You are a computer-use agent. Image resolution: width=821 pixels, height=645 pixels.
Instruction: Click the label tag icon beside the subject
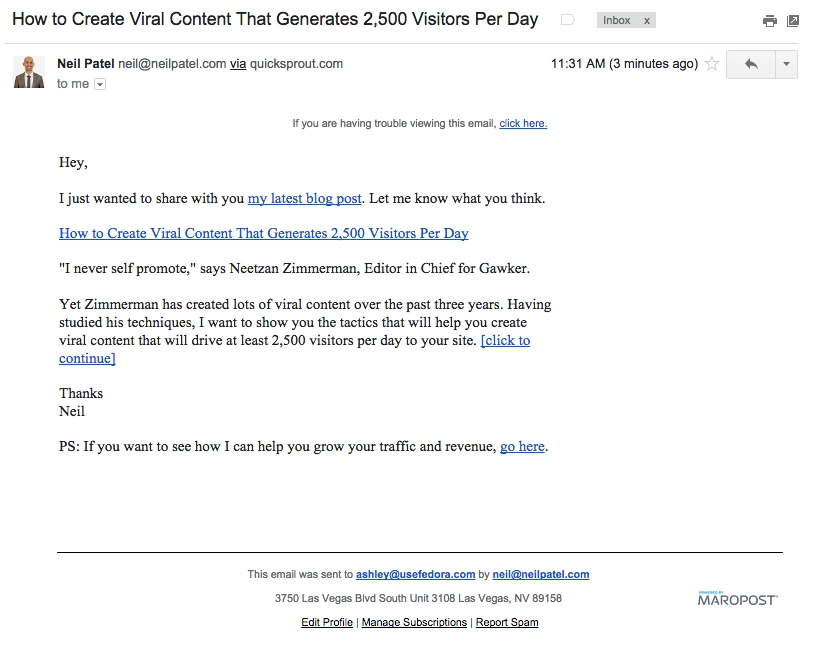(567, 19)
